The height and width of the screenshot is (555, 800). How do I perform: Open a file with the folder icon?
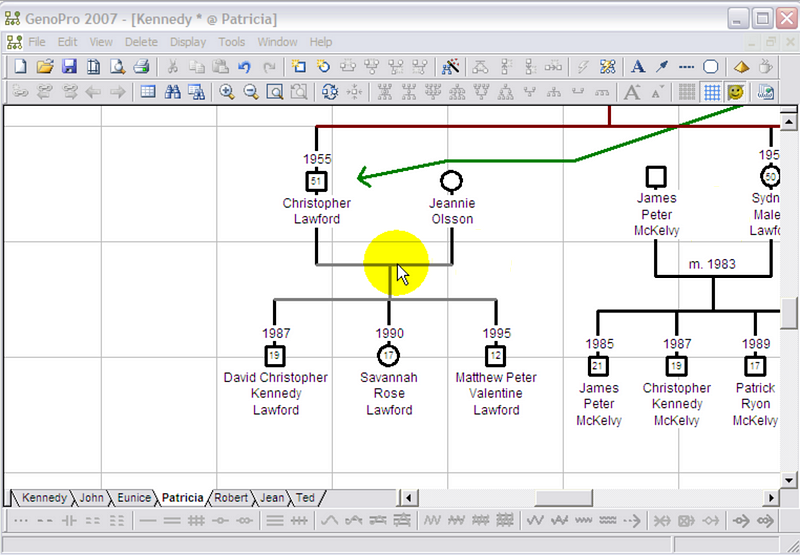click(x=44, y=67)
